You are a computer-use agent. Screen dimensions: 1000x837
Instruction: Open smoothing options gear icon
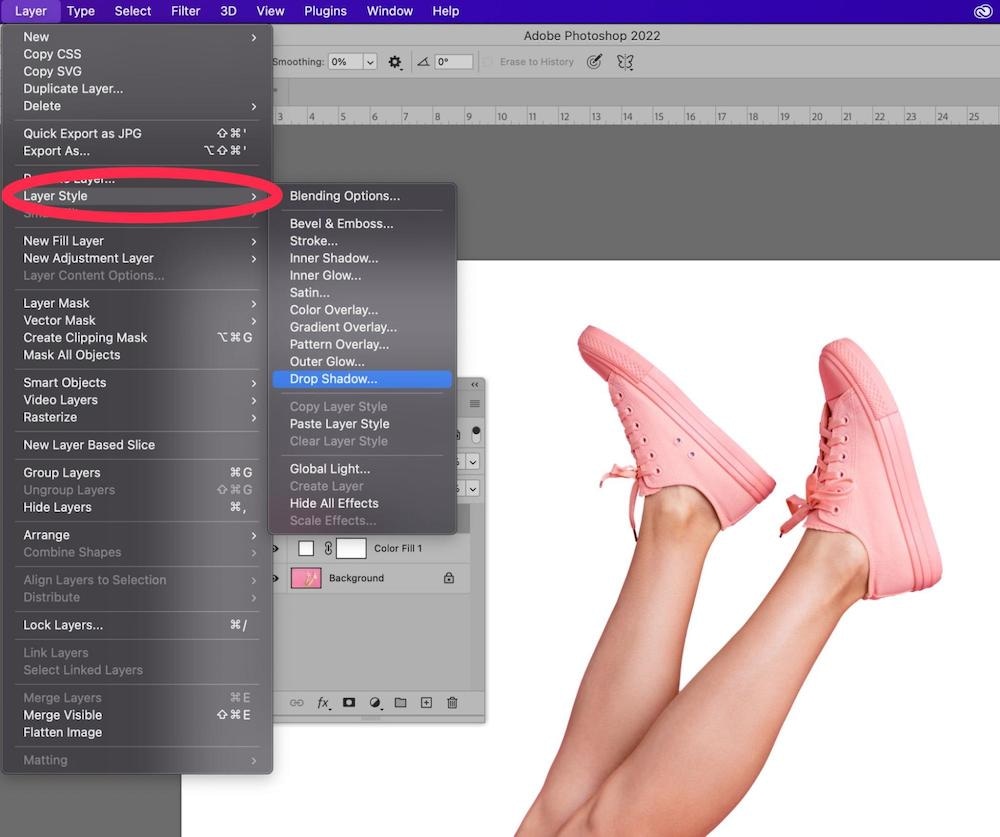395,62
